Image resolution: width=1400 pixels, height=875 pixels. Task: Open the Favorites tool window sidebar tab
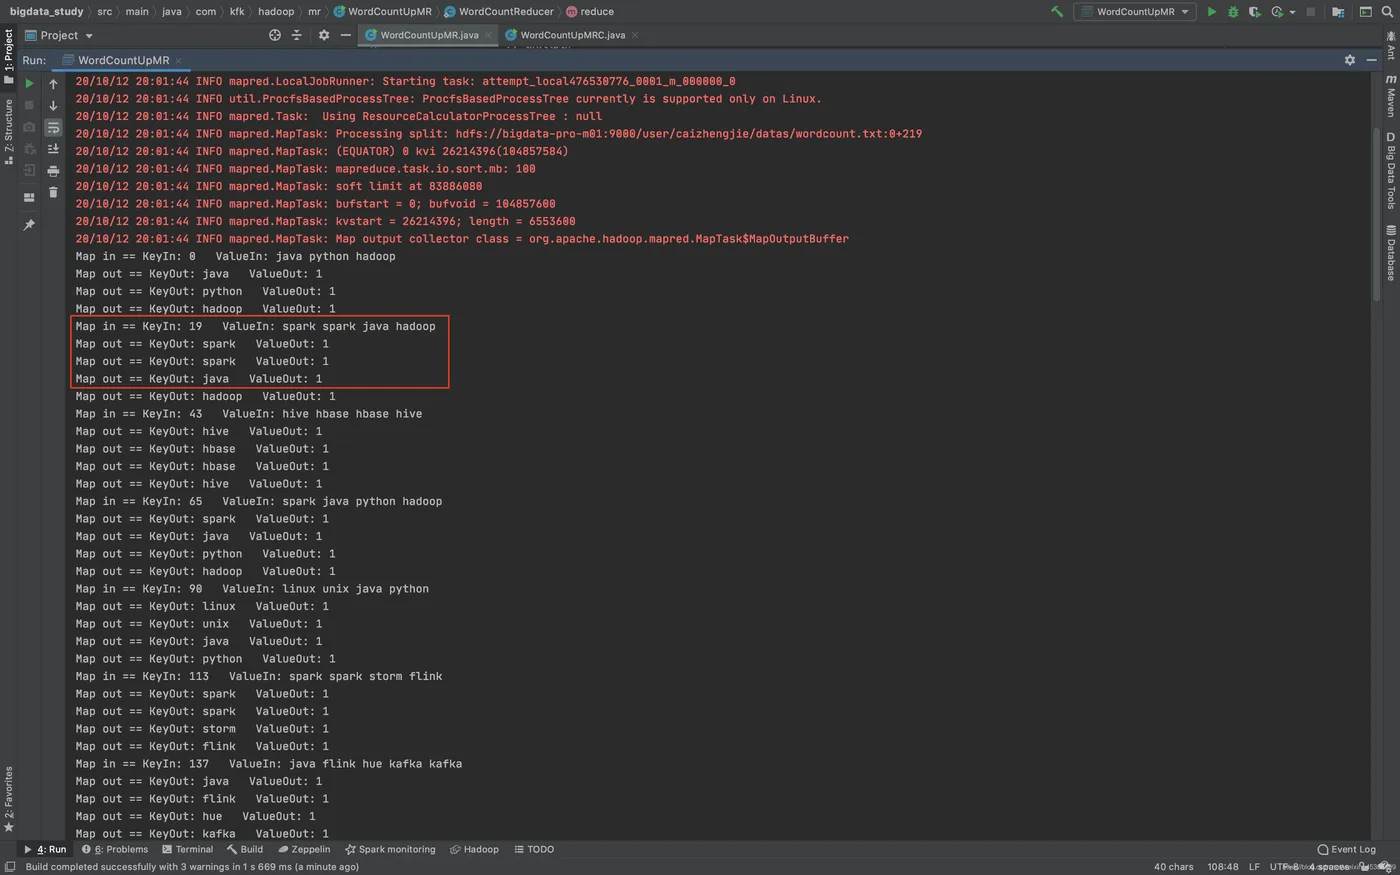click(x=8, y=799)
